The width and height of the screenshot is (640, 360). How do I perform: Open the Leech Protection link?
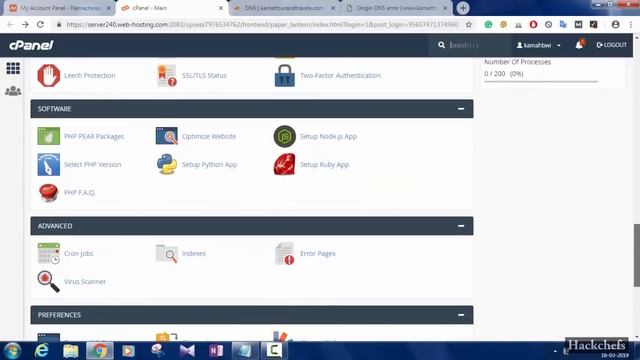(x=90, y=76)
